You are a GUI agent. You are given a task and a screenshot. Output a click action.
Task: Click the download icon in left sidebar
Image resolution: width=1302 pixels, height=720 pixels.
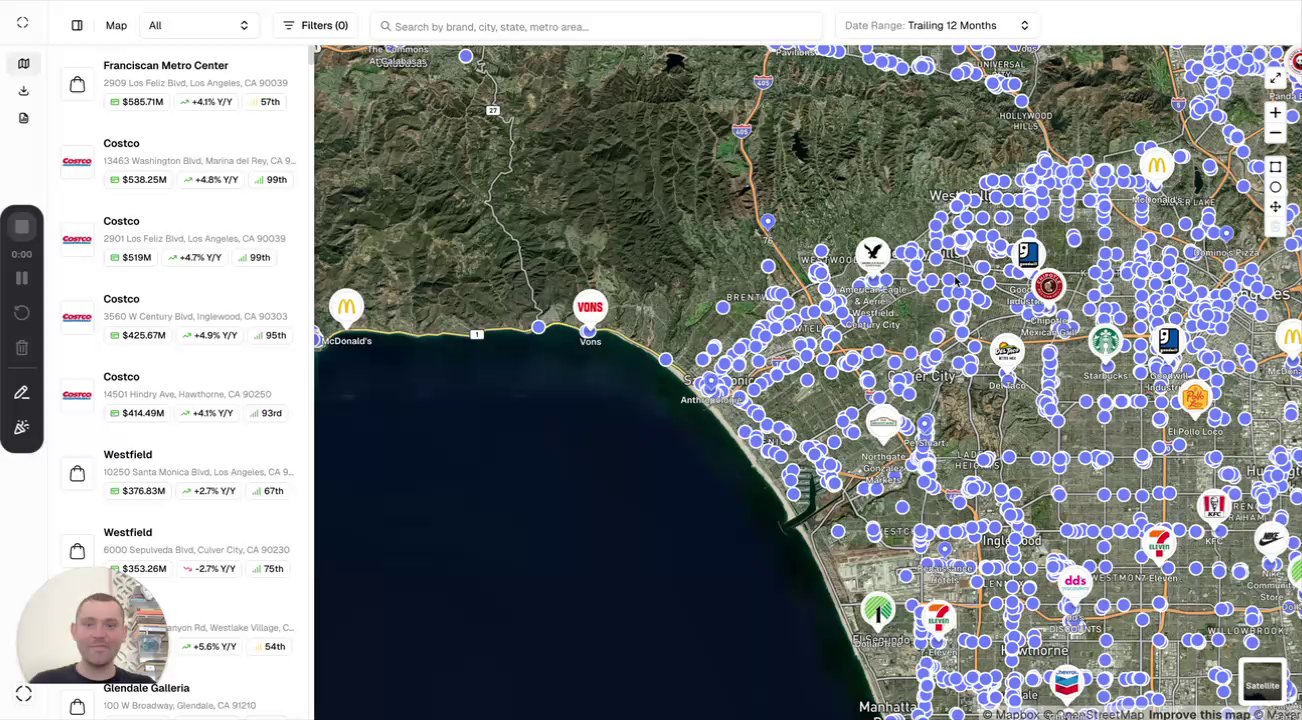[x=23, y=91]
